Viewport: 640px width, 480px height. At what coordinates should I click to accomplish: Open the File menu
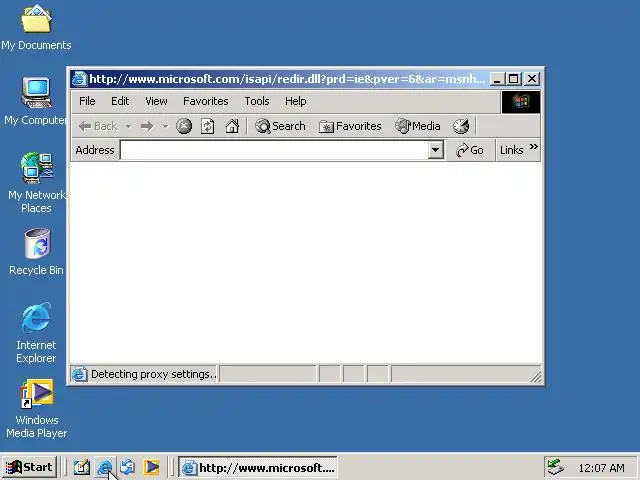click(87, 101)
